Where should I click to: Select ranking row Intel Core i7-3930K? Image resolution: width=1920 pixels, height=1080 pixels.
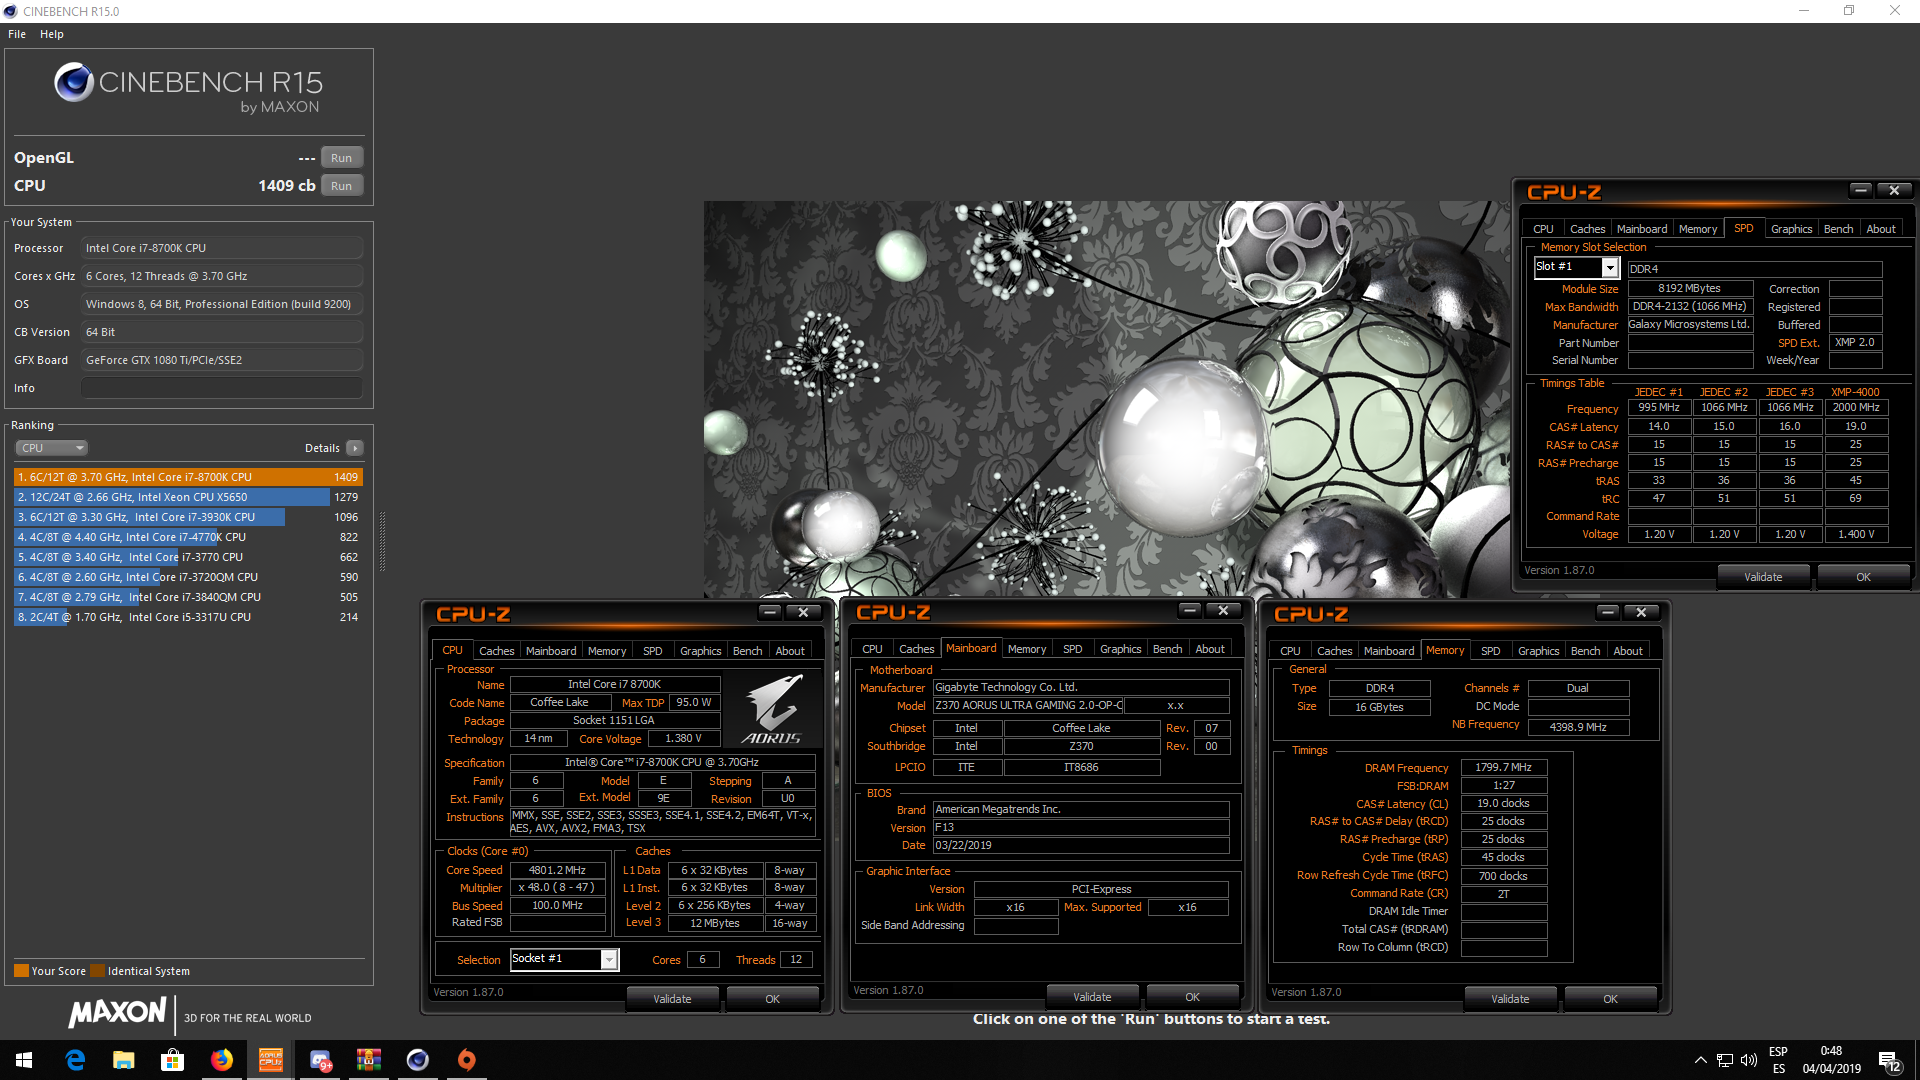[x=188, y=517]
